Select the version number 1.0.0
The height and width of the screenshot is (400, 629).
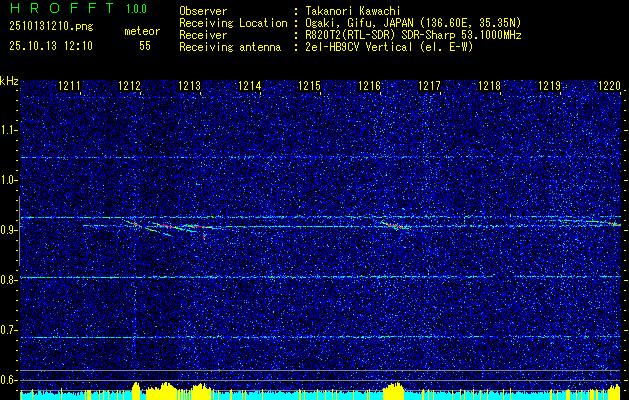coord(136,9)
